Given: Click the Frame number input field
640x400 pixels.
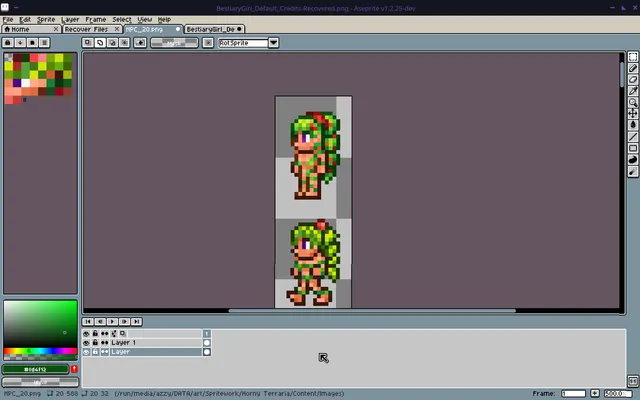Looking at the screenshot, I should tap(573, 393).
